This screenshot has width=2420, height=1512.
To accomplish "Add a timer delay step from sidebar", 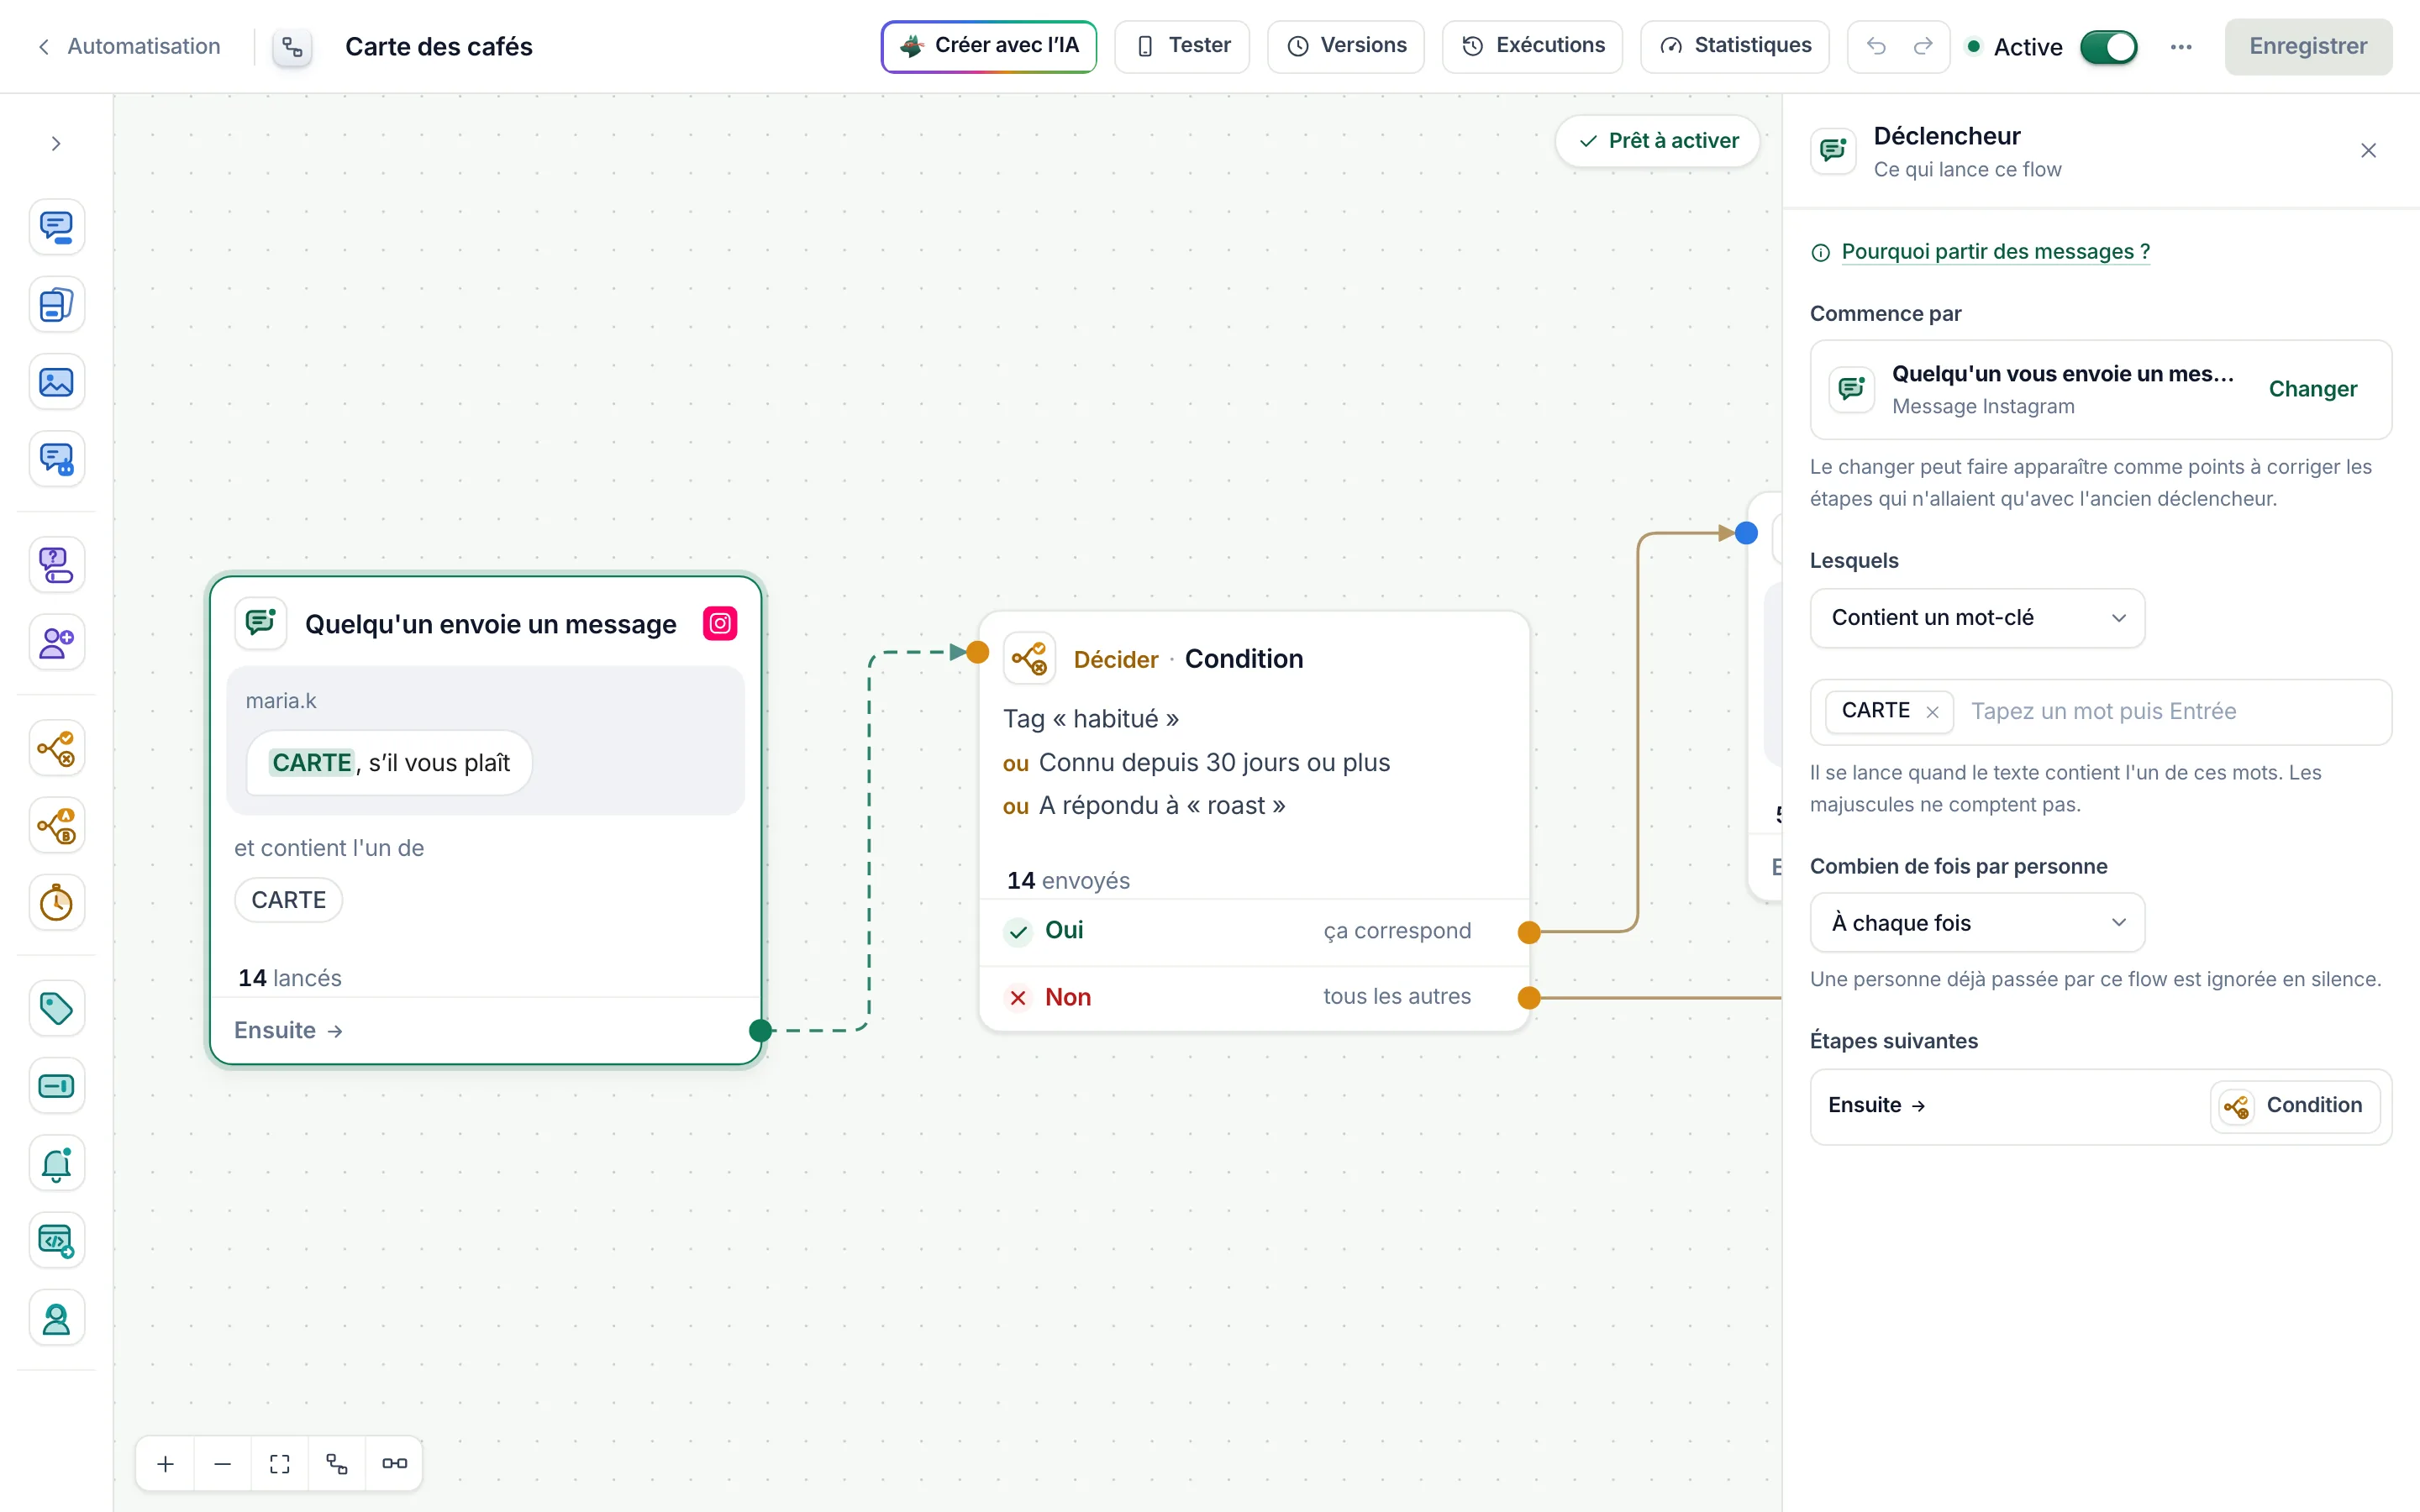I will 56,903.
